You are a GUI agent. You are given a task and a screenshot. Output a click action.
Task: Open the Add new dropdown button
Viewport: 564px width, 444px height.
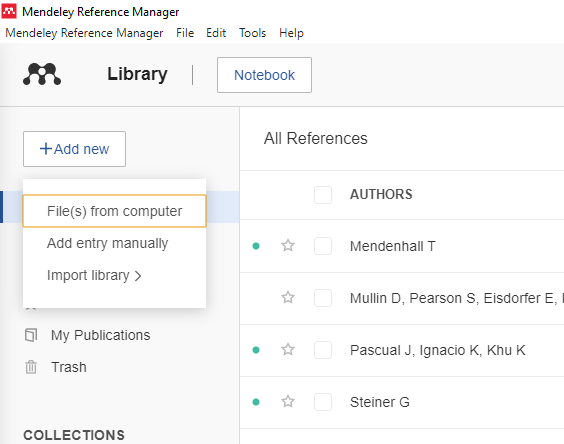tap(74, 149)
